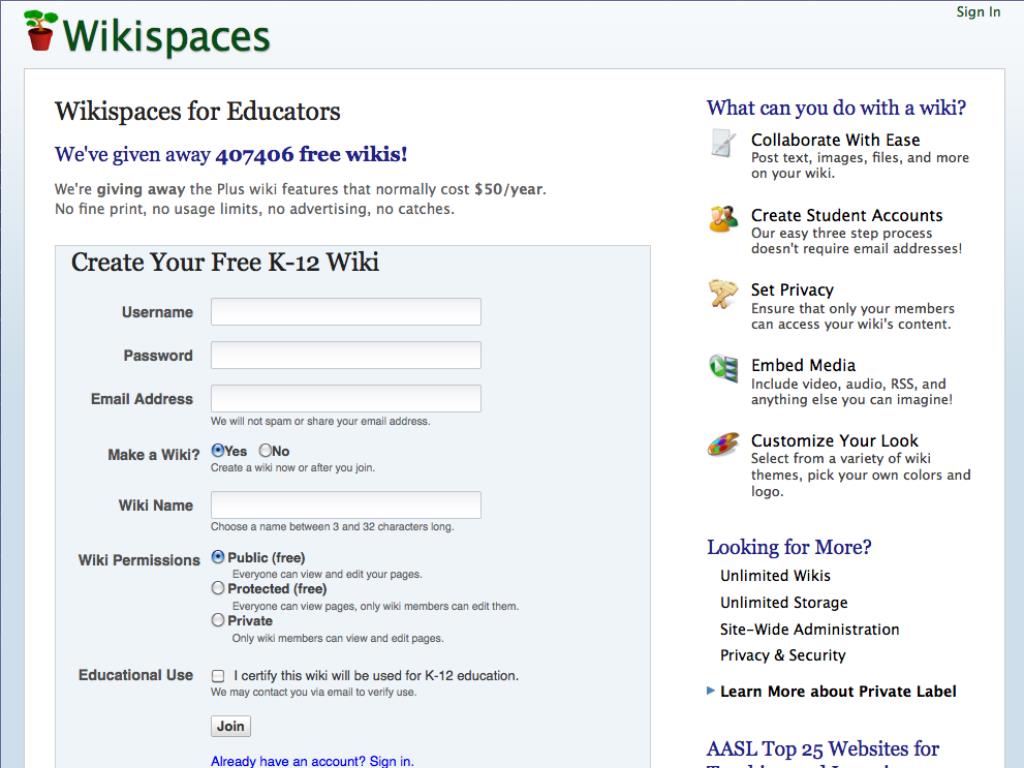
Task: Open the Unlimited Storage link
Action: 784,602
